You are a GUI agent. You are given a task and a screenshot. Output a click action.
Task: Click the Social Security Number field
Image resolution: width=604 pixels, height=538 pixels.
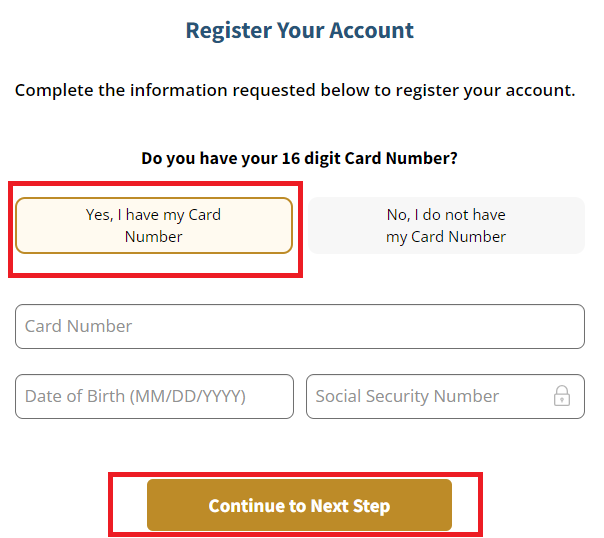click(x=430, y=396)
